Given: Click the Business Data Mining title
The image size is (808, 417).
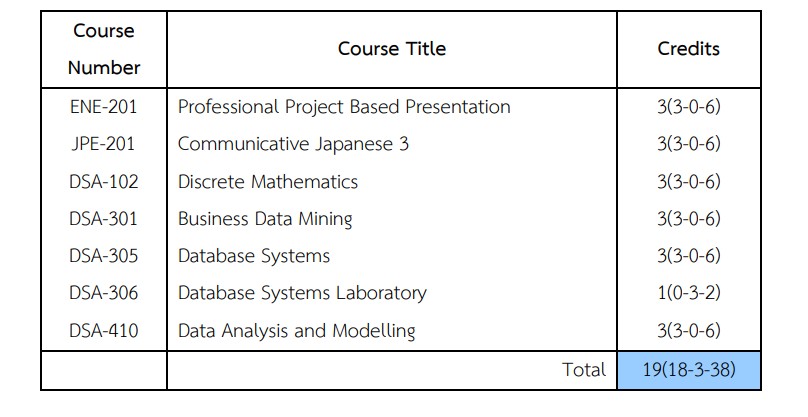Looking at the screenshot, I should (x=265, y=219).
